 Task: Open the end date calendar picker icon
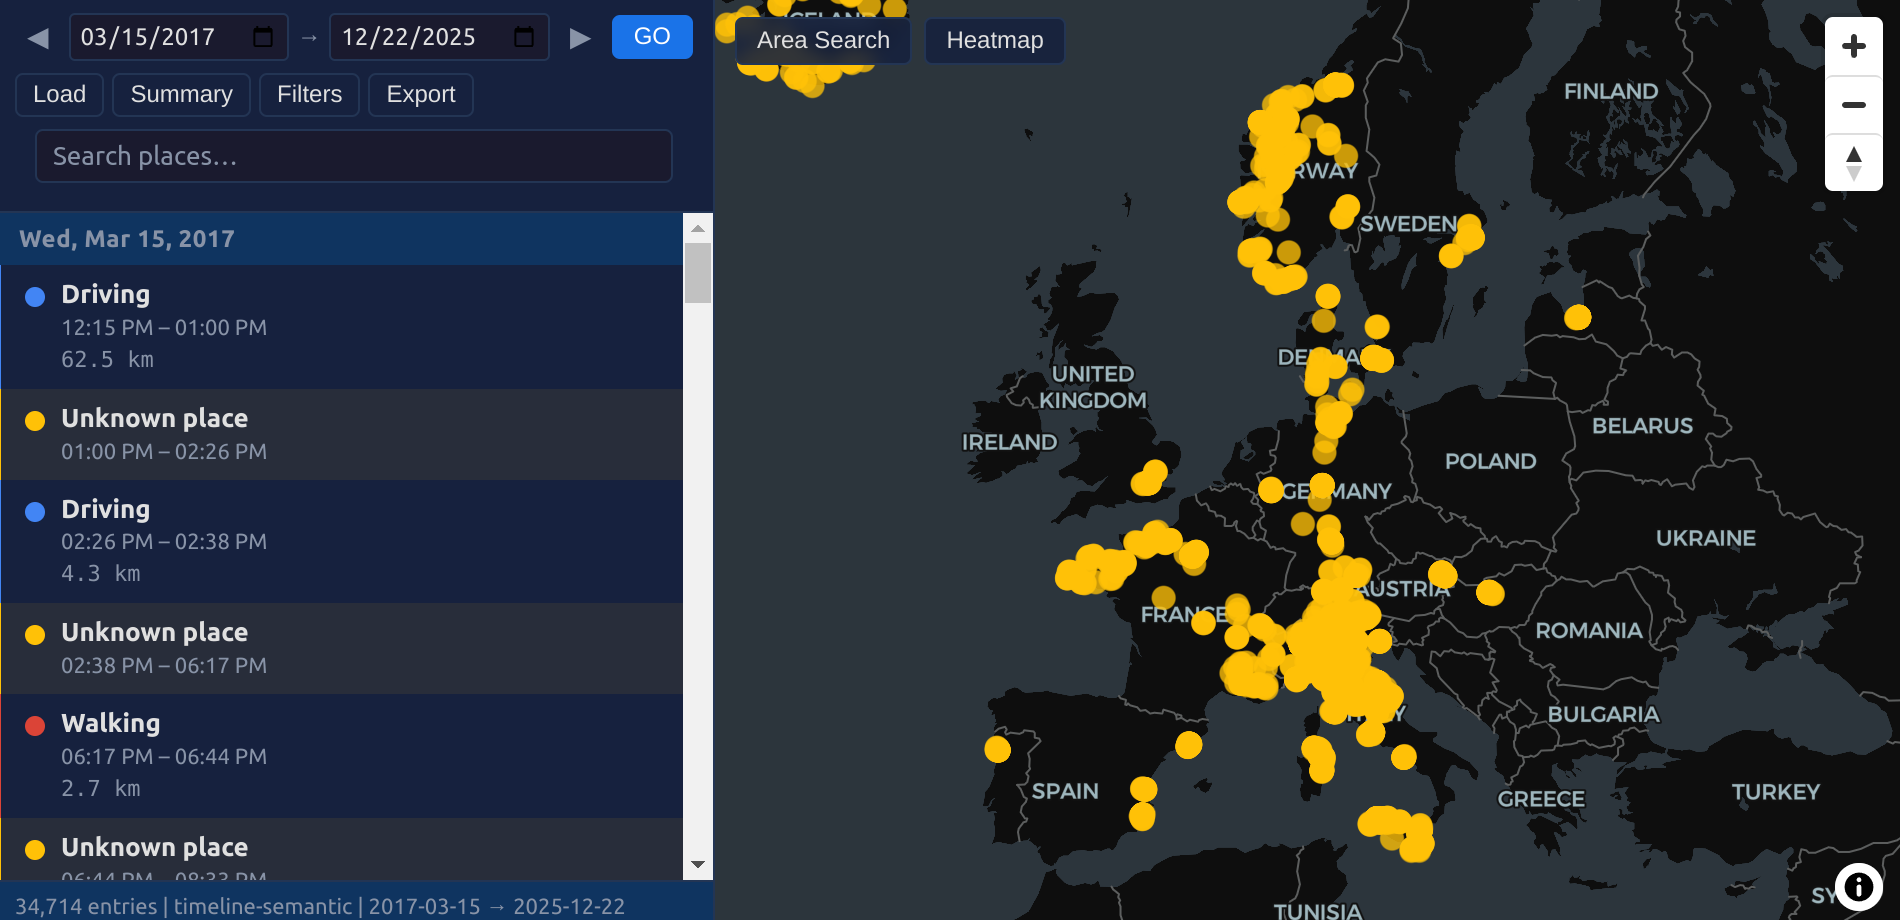(x=524, y=37)
